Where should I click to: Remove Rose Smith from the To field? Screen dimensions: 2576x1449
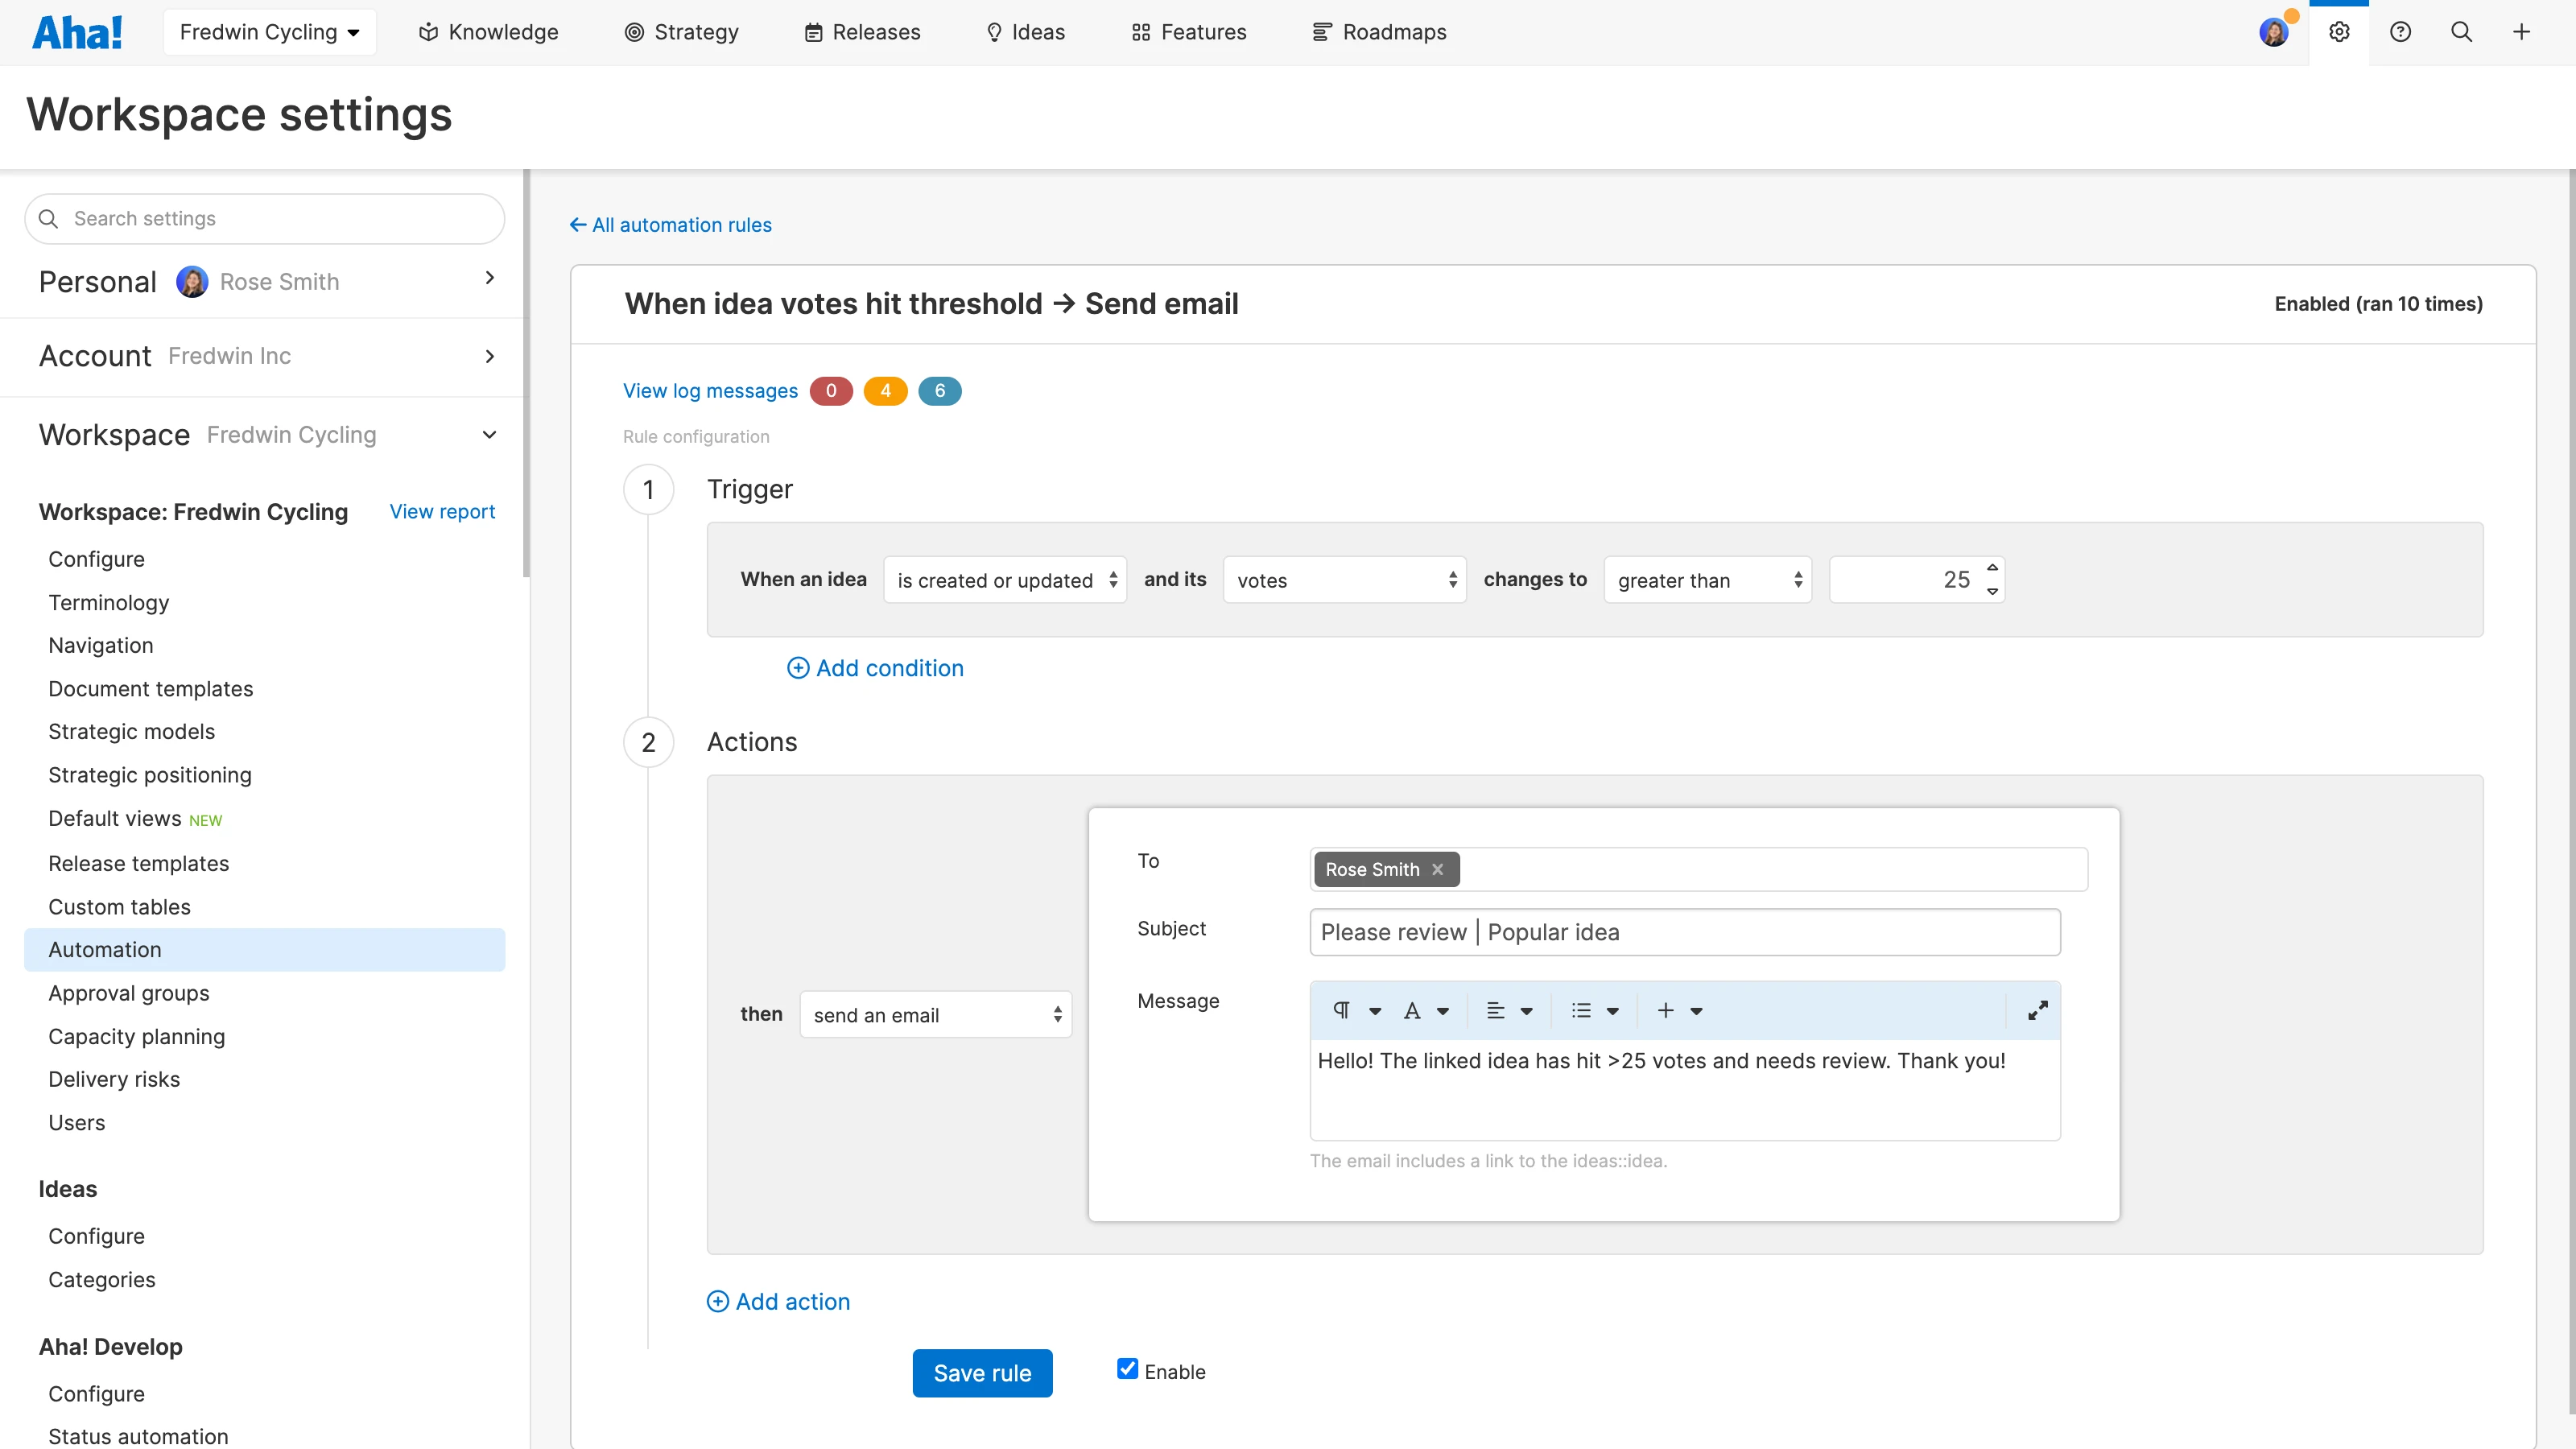(1438, 869)
